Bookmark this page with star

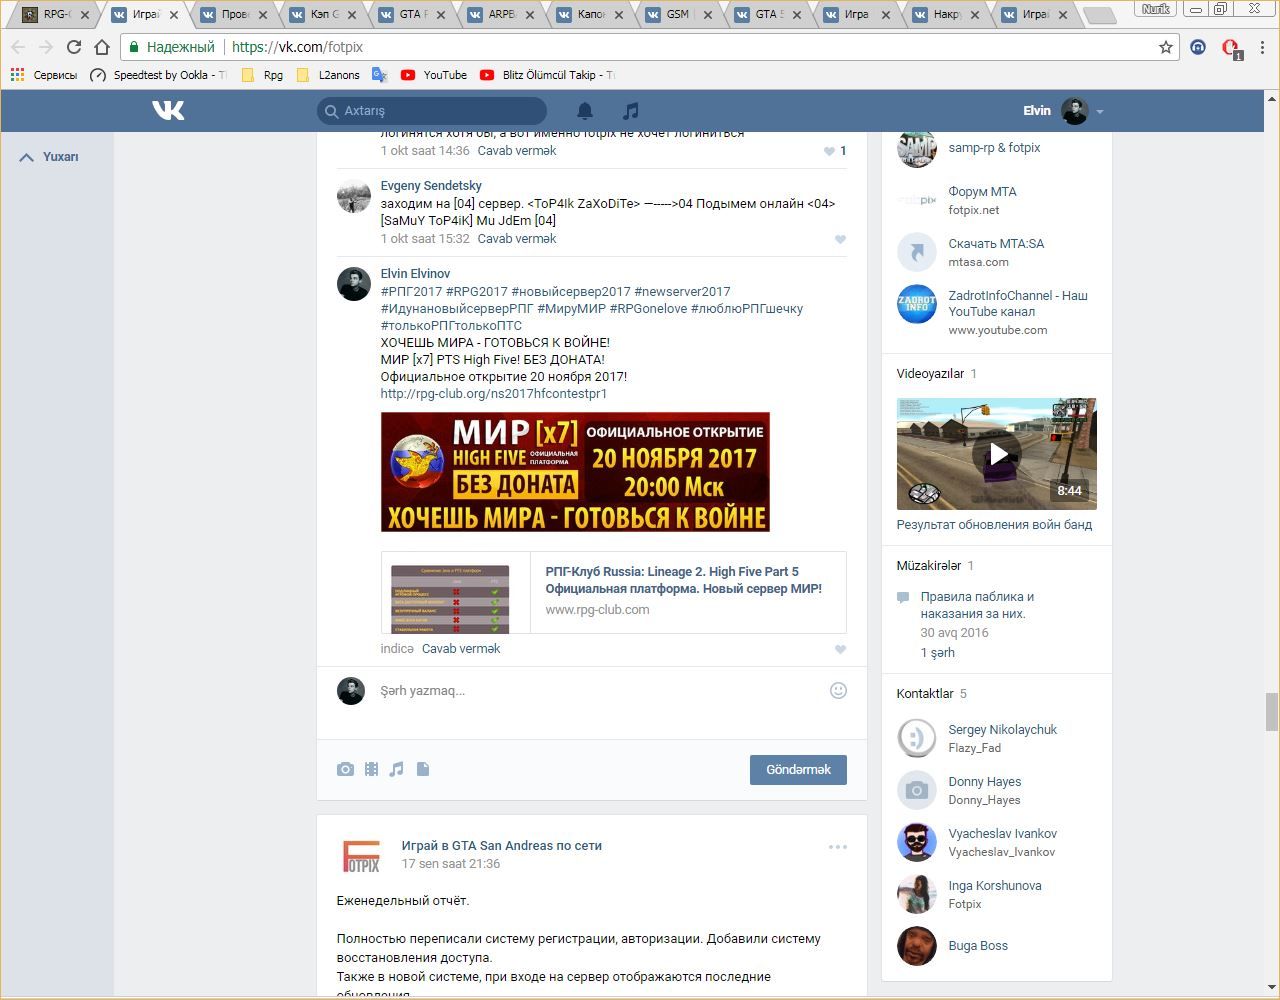[1165, 47]
